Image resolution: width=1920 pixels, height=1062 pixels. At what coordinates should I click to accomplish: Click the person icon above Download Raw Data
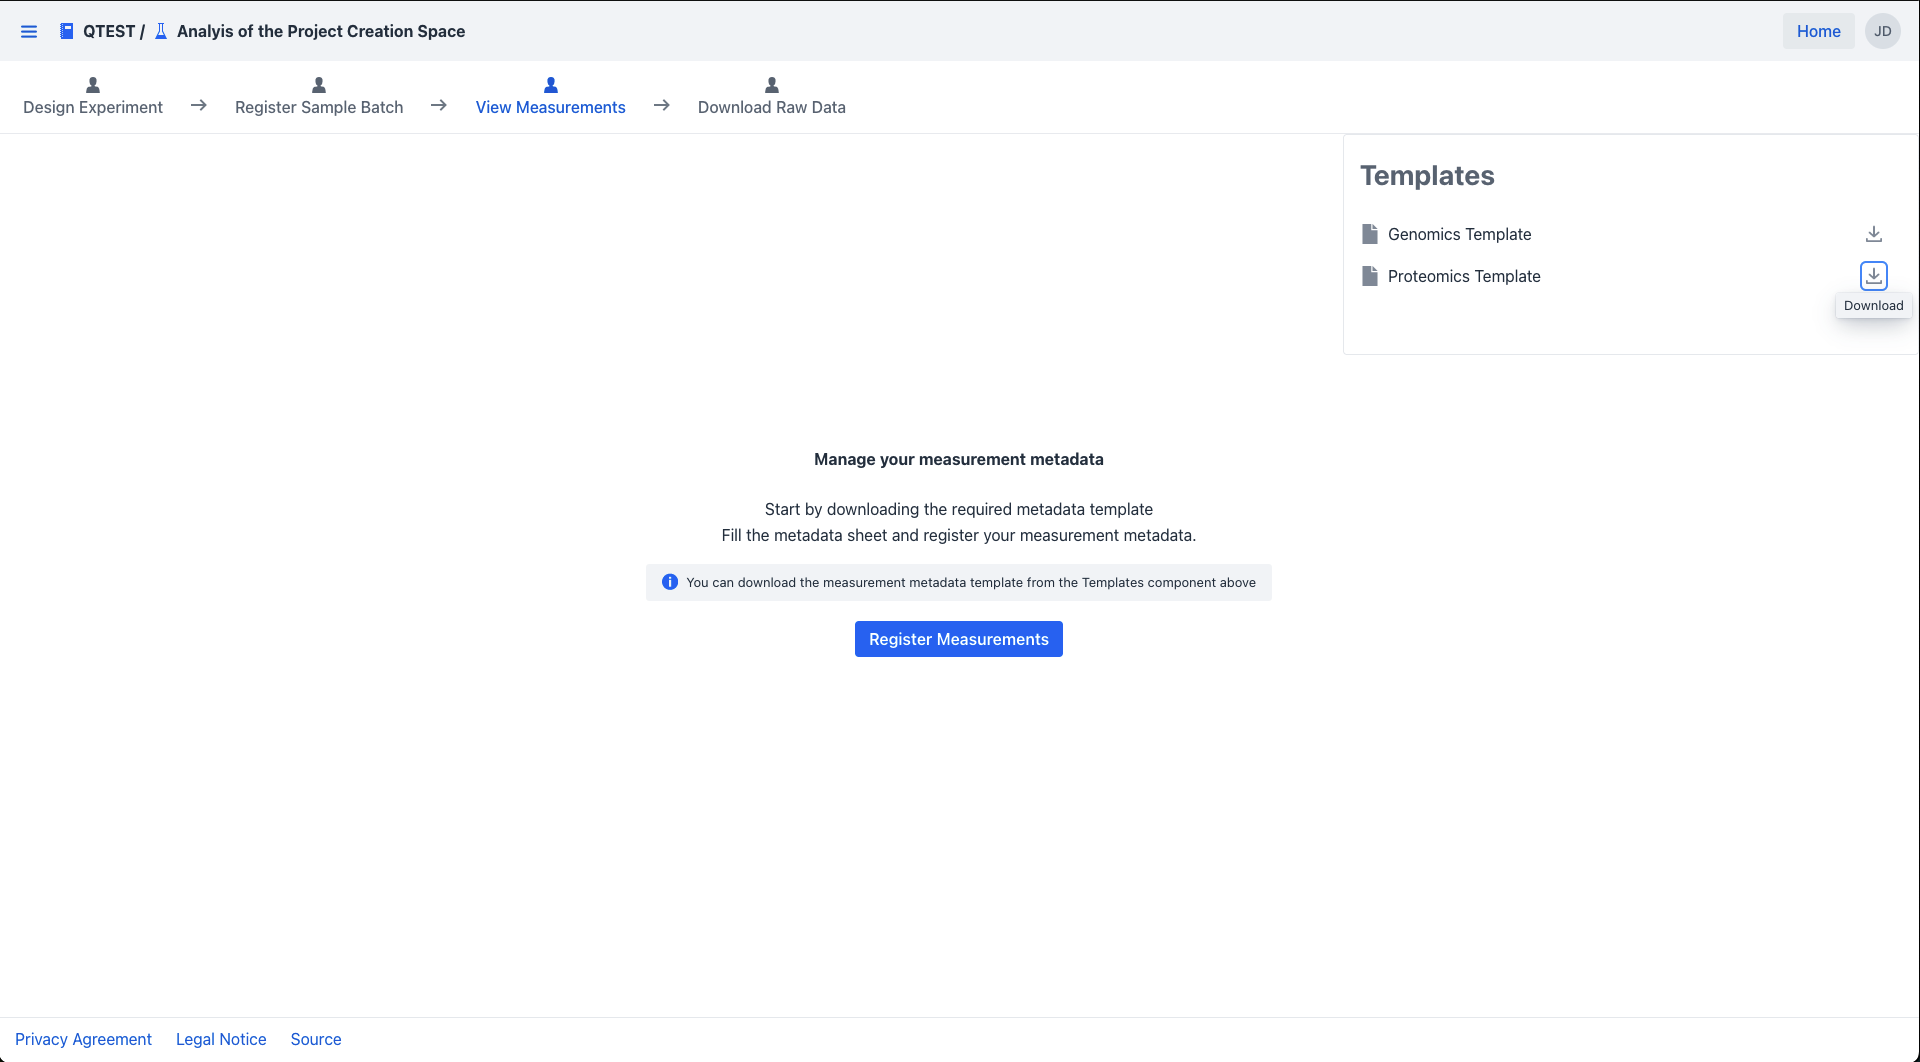click(x=771, y=85)
